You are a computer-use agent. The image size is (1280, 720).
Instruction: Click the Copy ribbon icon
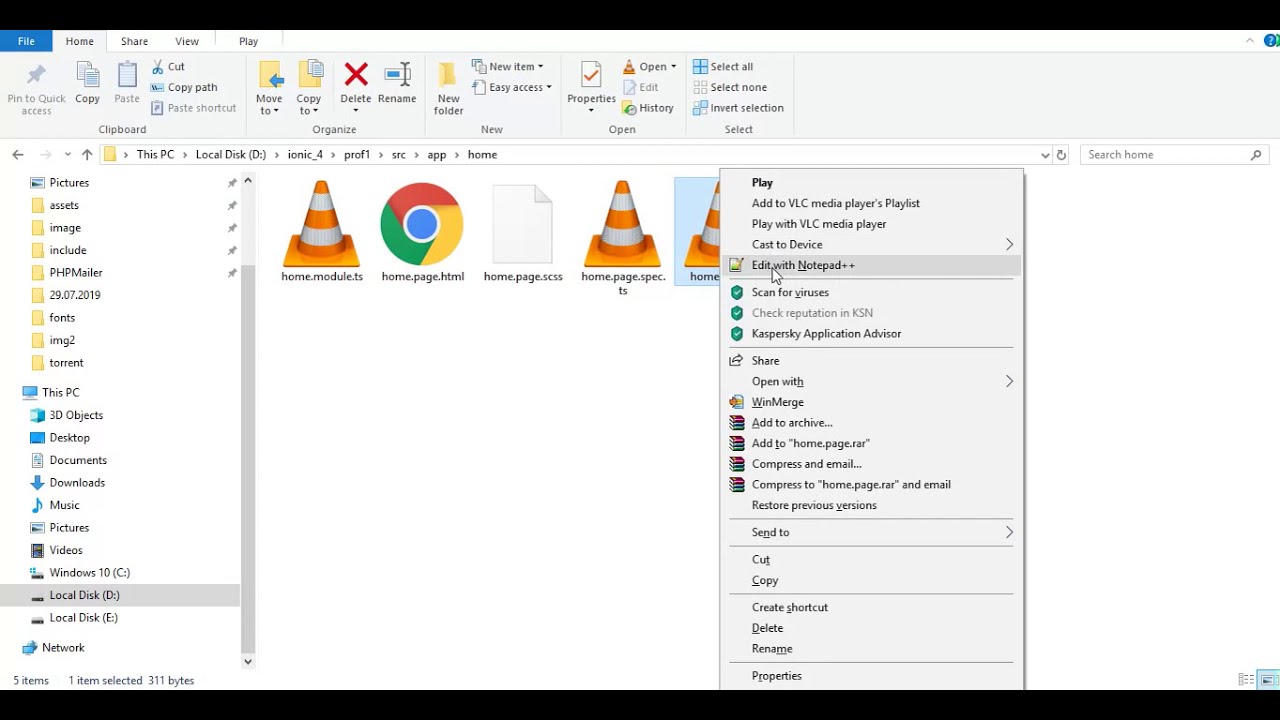[87, 77]
